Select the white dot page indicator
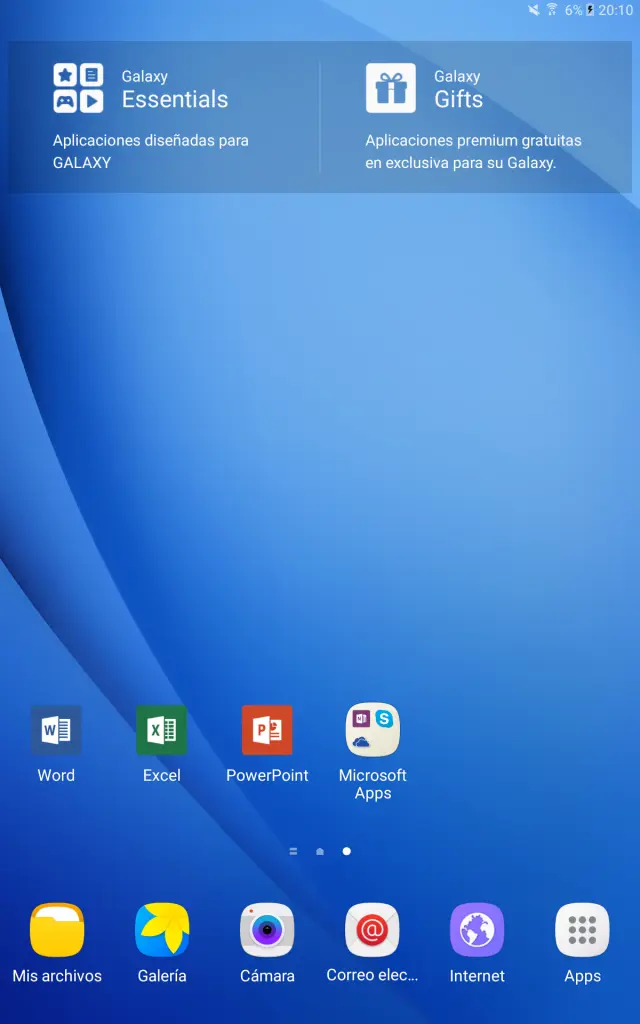Image resolution: width=640 pixels, height=1024 pixels. pyautogui.click(x=347, y=851)
